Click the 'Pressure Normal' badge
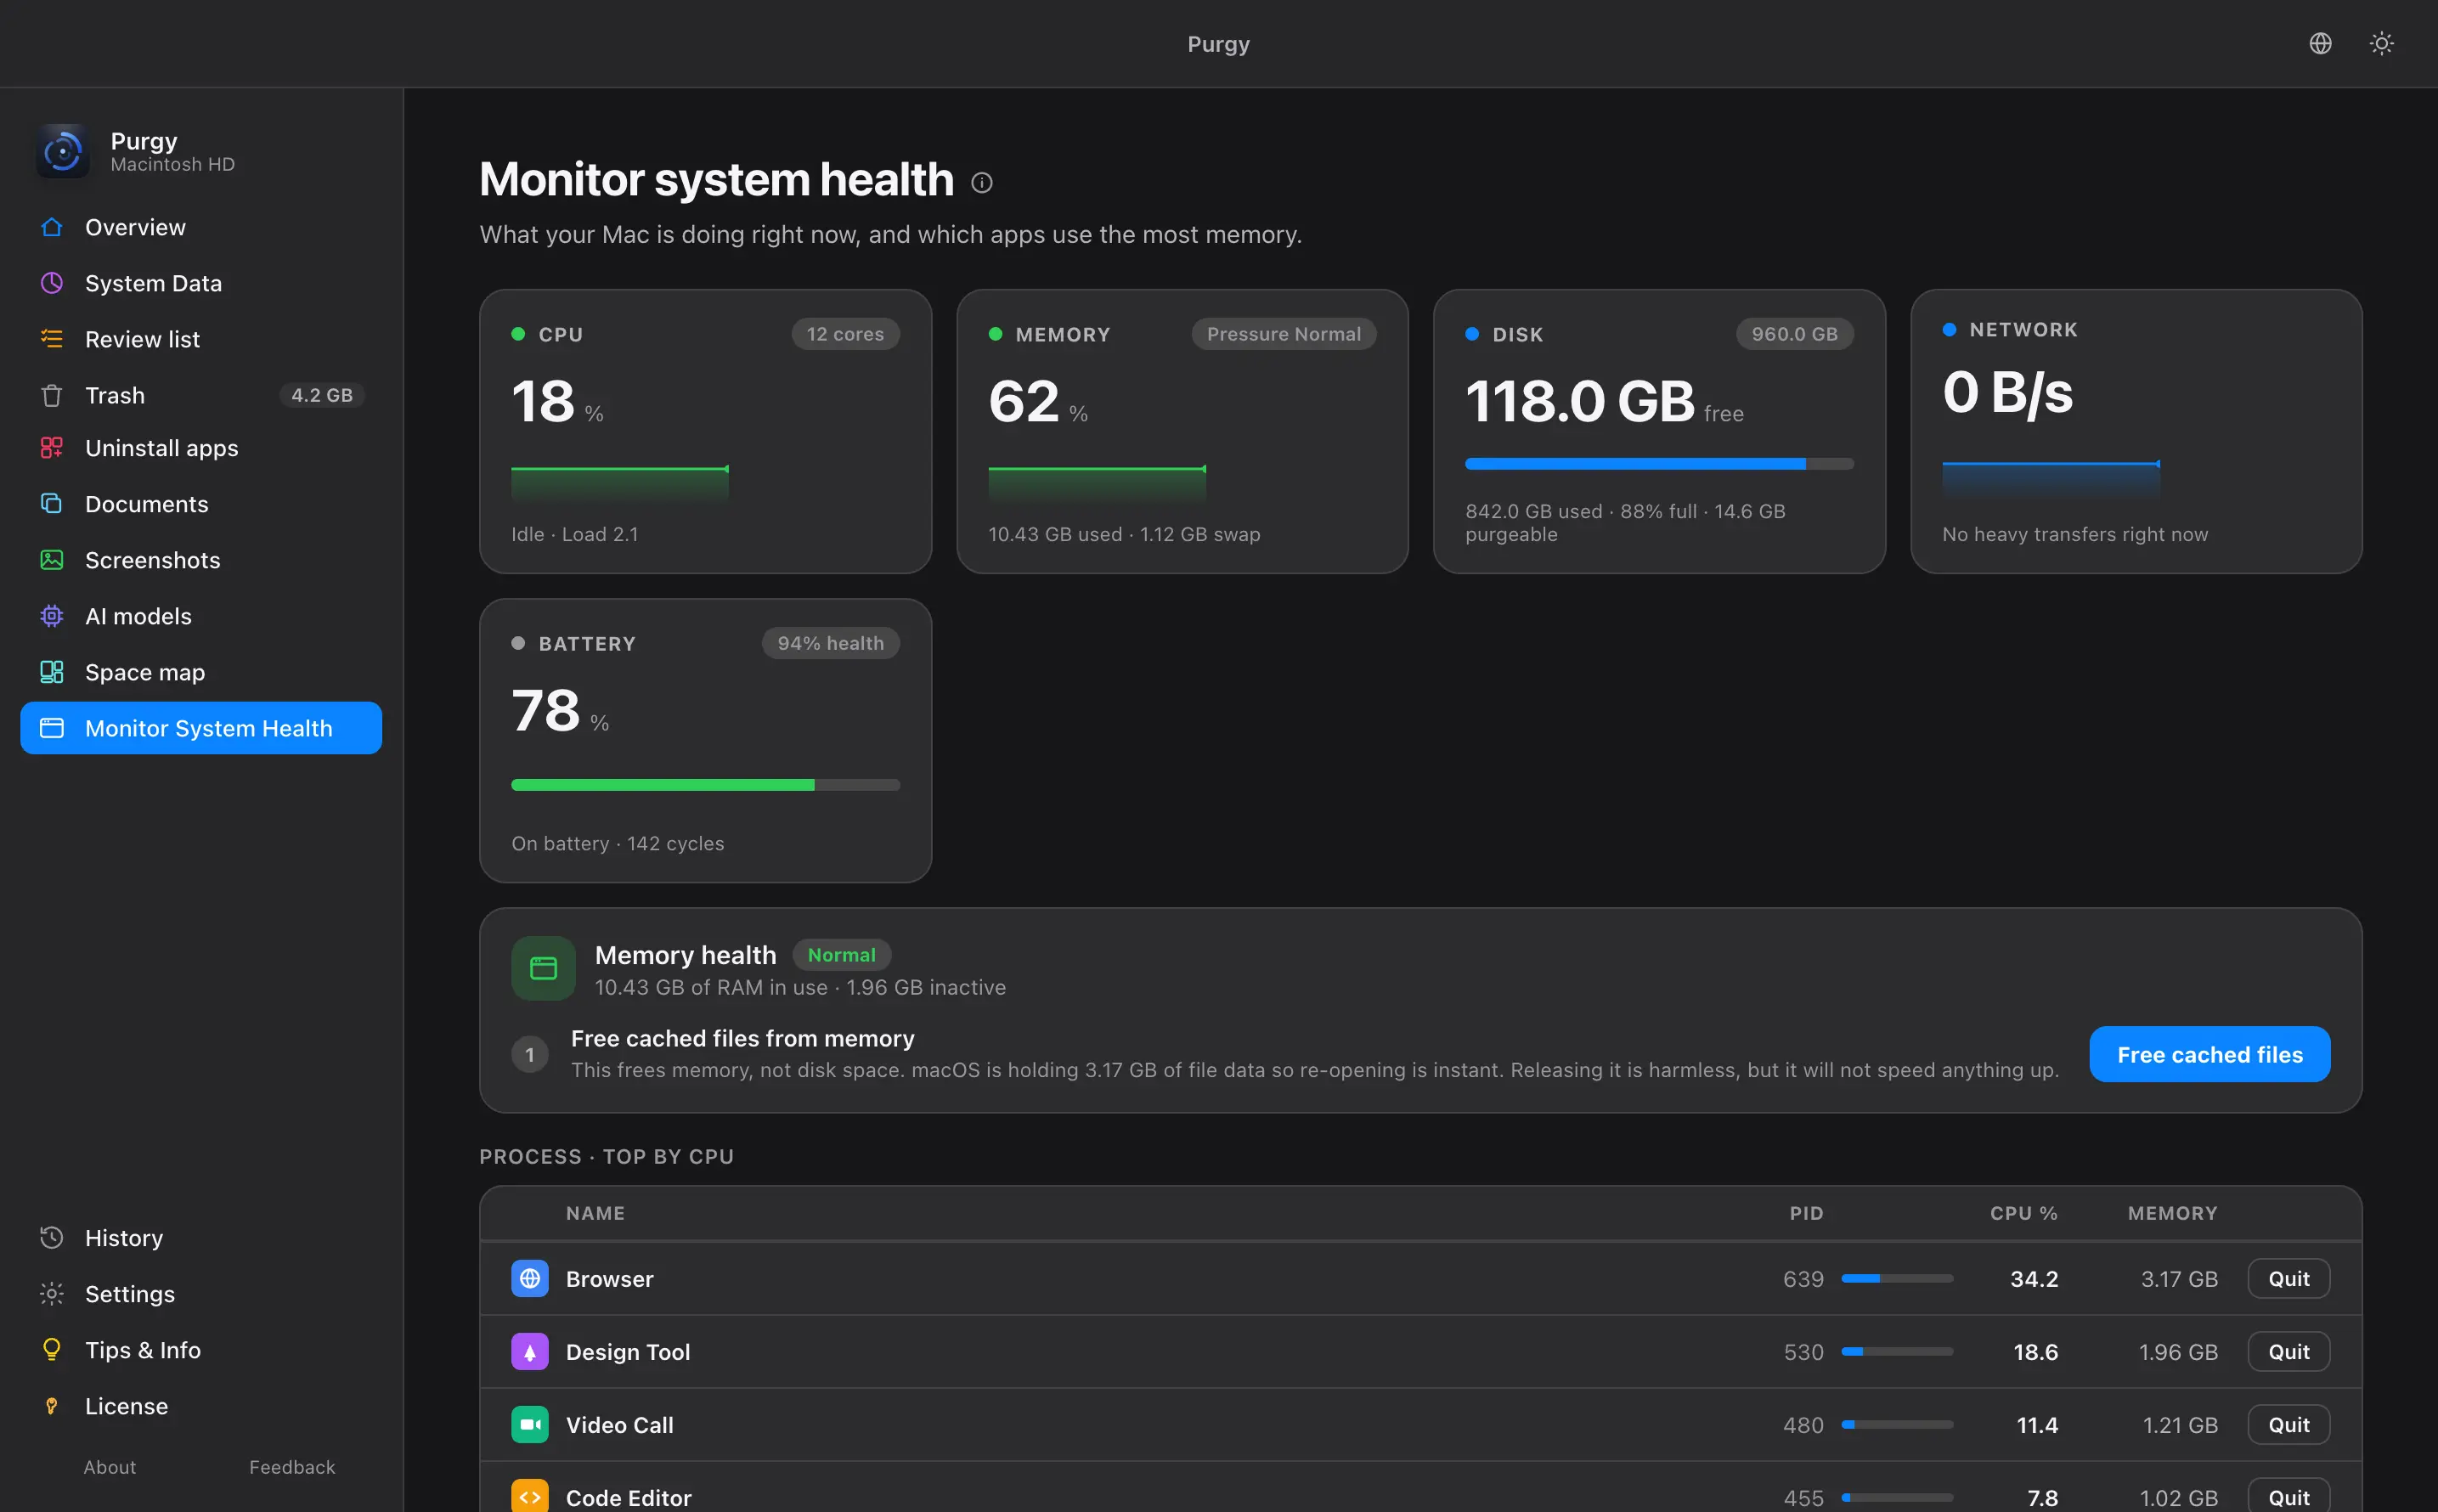 1283,334
